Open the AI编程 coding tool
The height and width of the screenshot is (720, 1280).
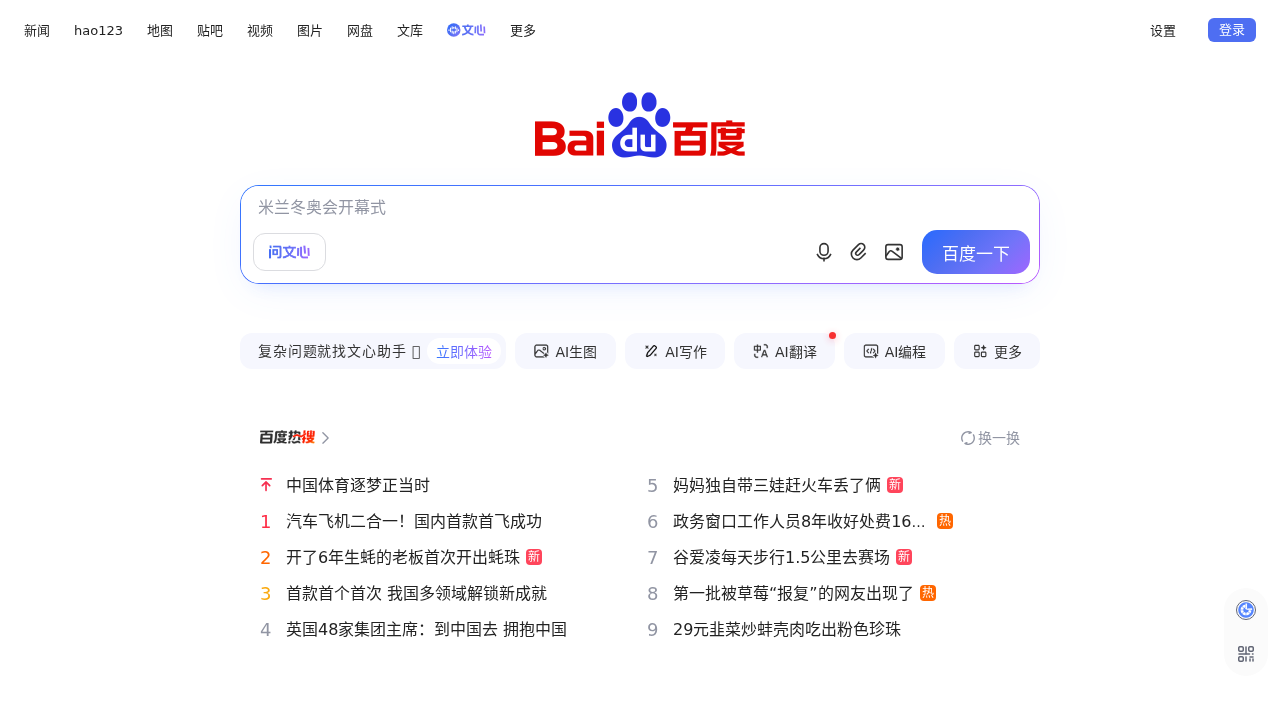pyautogui.click(x=894, y=352)
